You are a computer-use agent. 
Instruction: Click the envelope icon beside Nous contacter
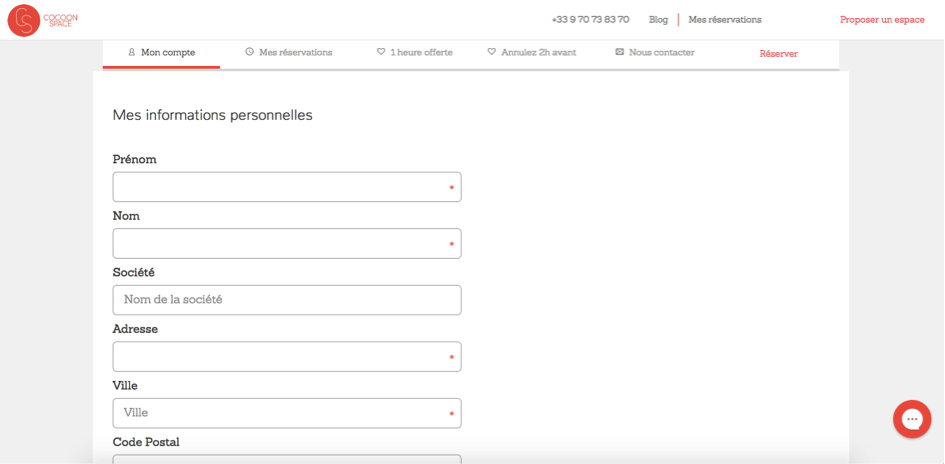coord(619,52)
